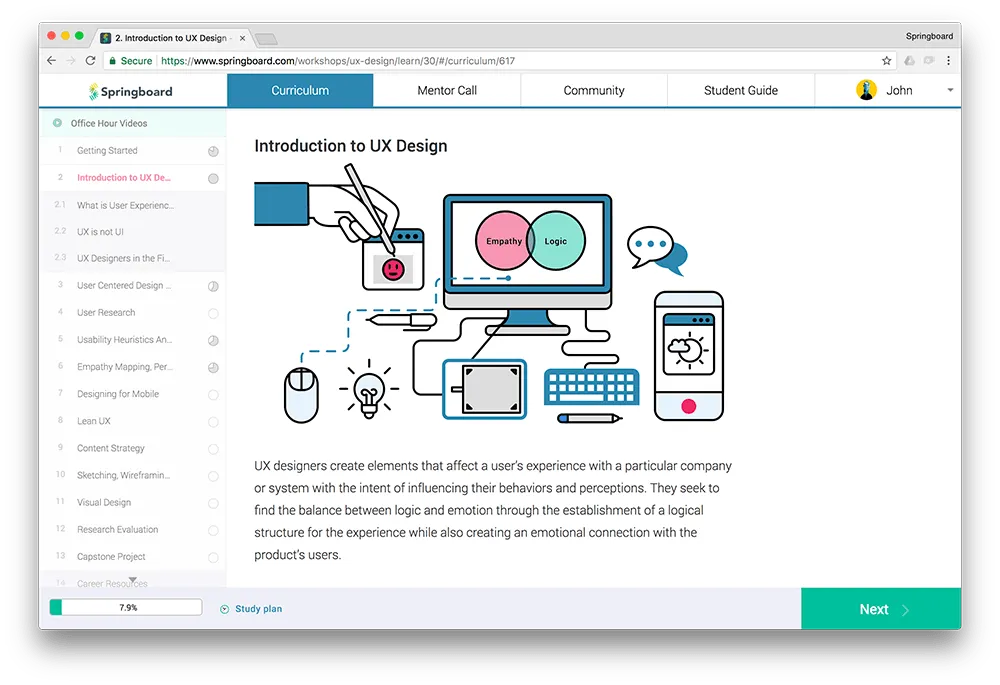Open unit 3 User Centered Design

click(x=133, y=286)
